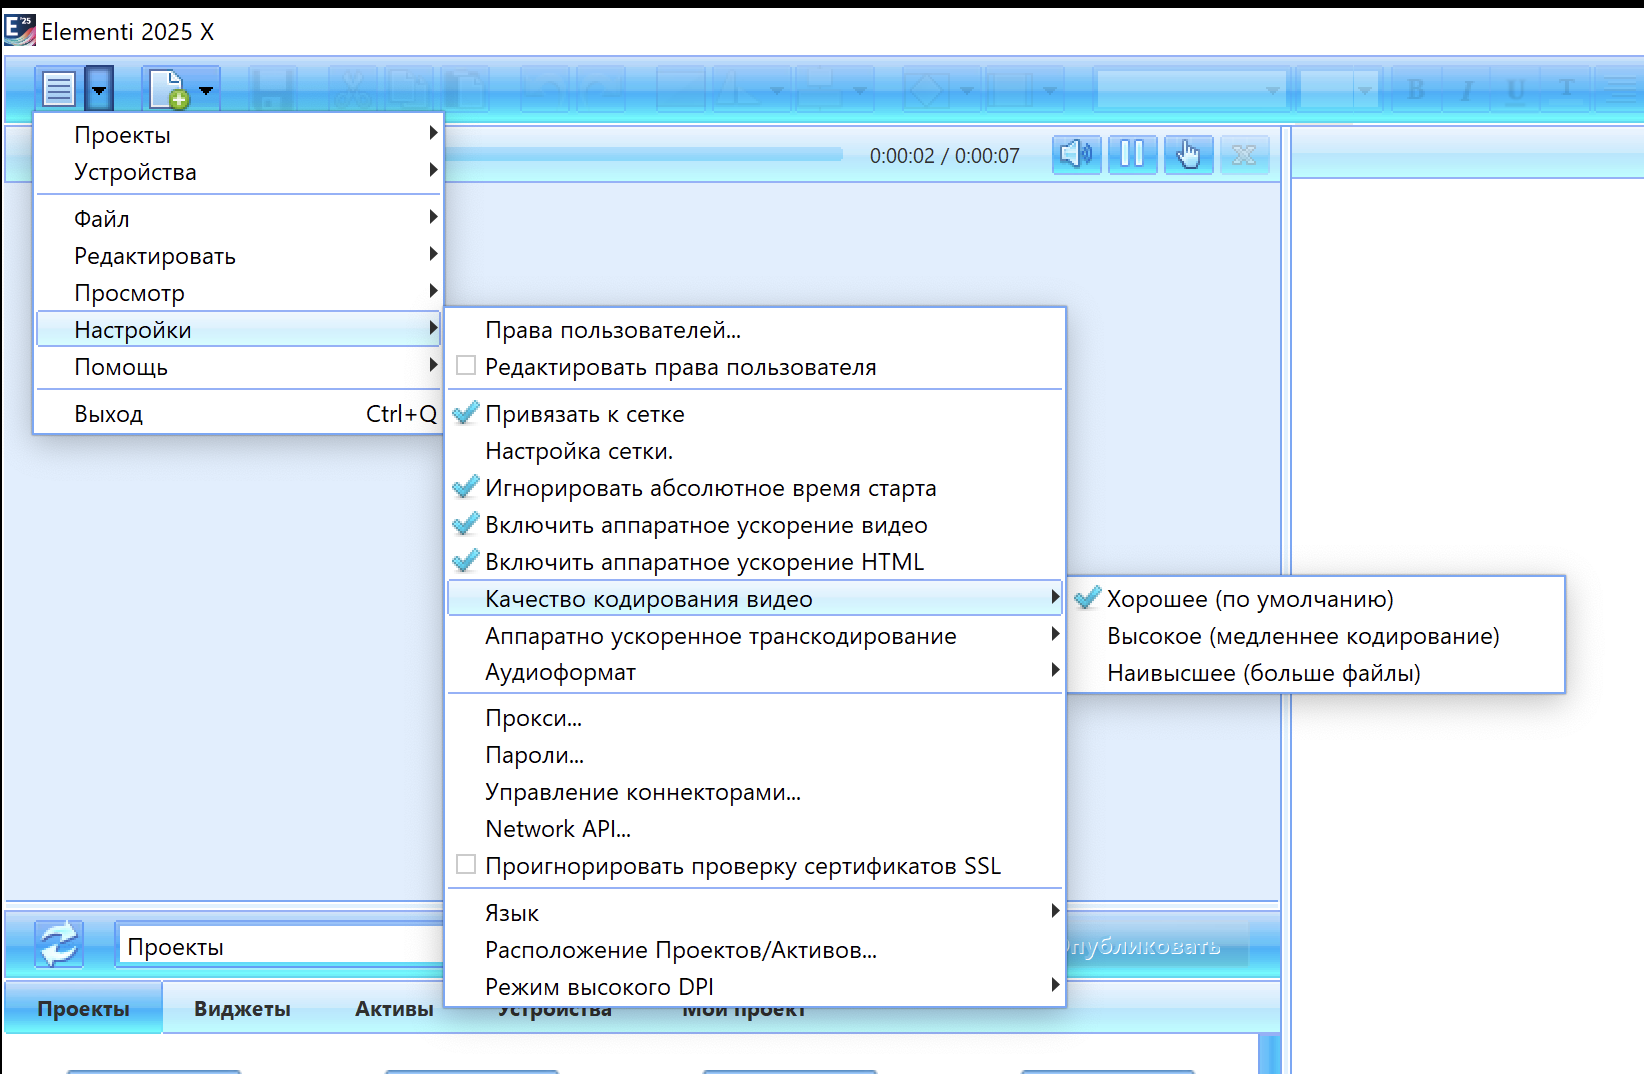The height and width of the screenshot is (1074, 1644).
Task: Refresh the projects list with arrows icon
Action: click(x=59, y=944)
